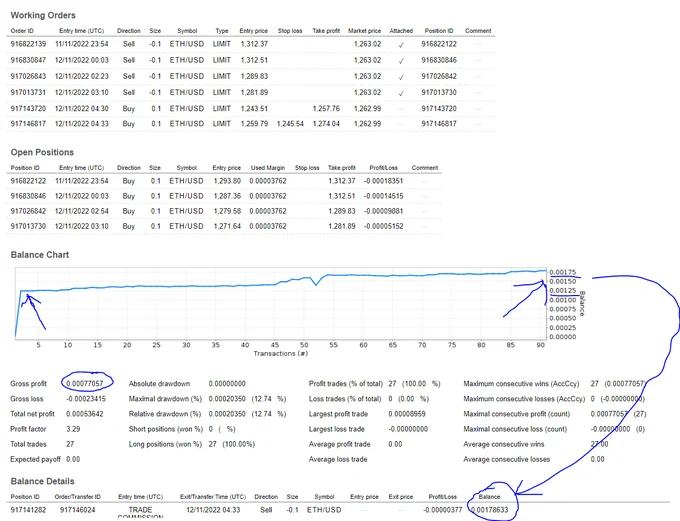Click Market price column header

[x=364, y=31]
